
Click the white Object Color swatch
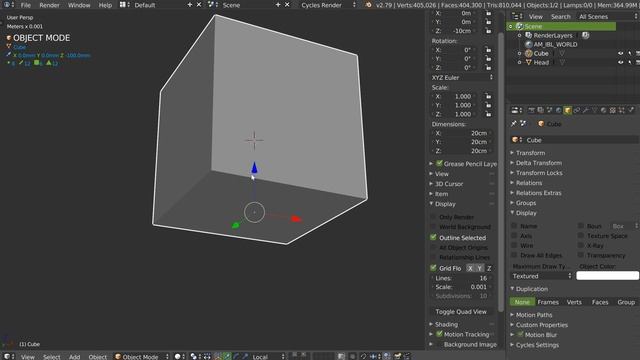(607, 276)
